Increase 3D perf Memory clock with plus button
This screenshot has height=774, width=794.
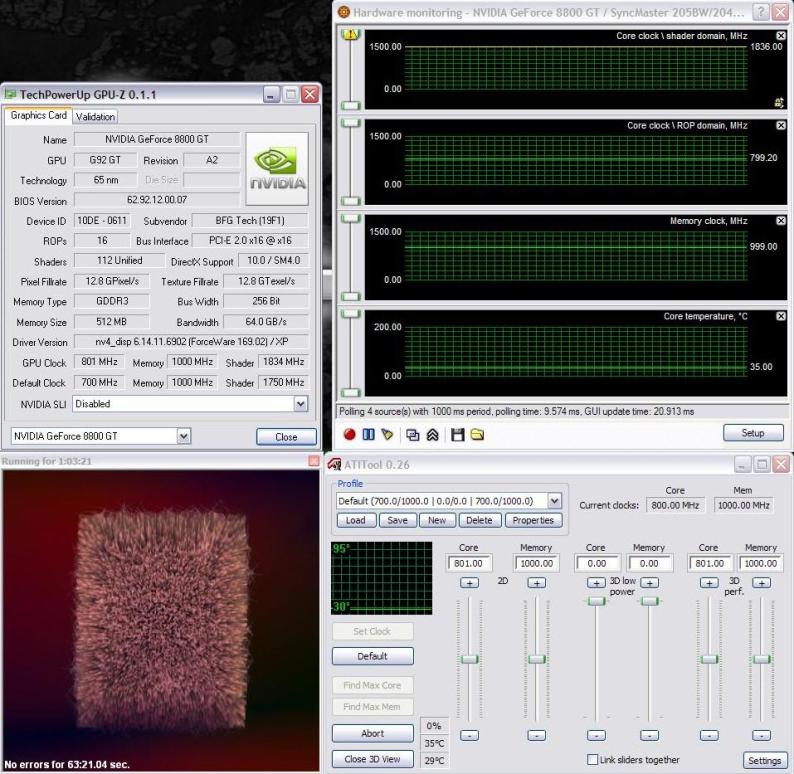pyautogui.click(x=762, y=583)
